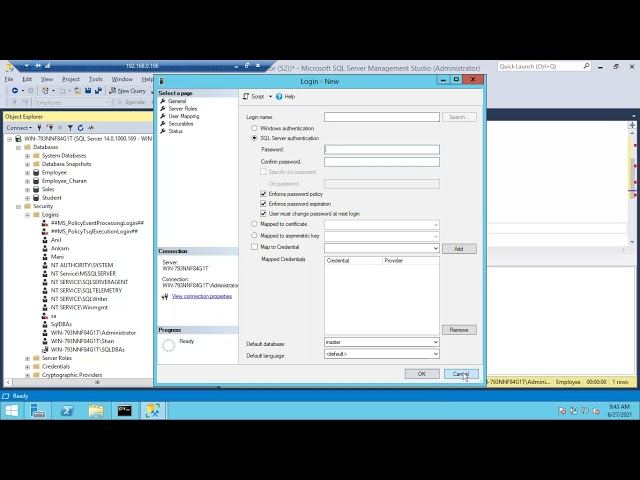The height and width of the screenshot is (480, 640).
Task: Open the Edit menu
Action: click(27, 79)
